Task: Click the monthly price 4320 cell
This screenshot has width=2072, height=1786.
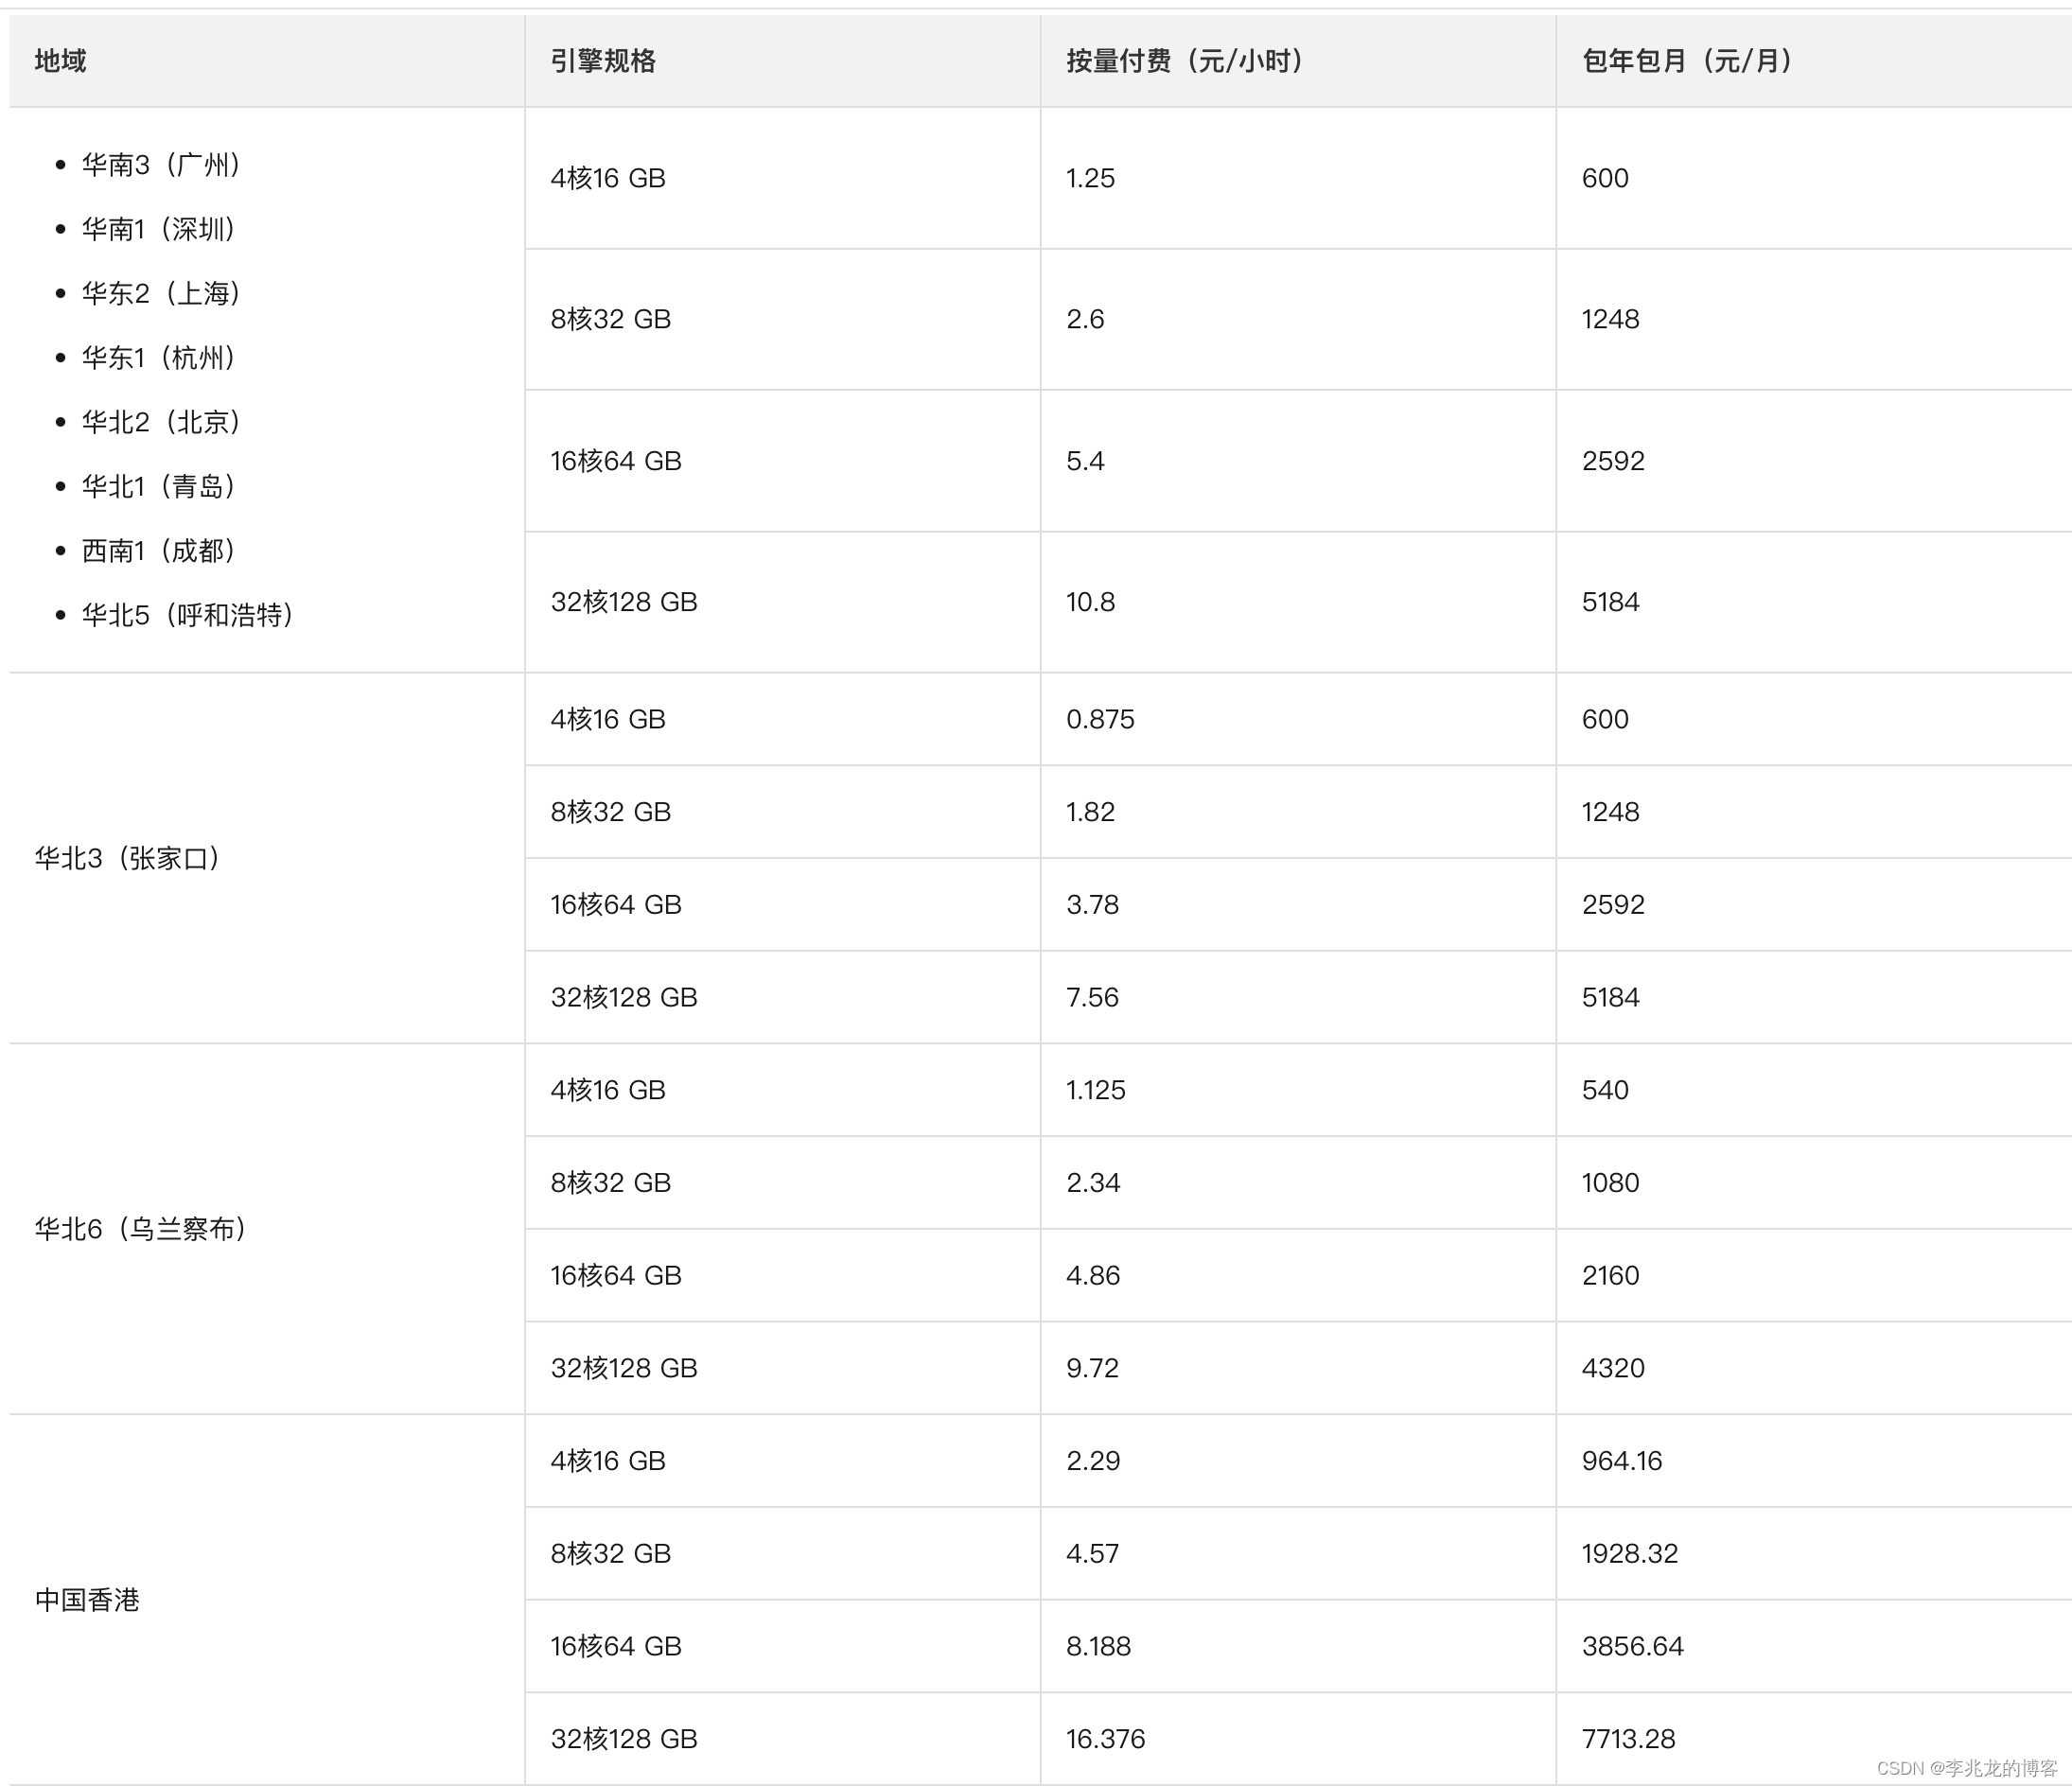Action: point(1612,1368)
